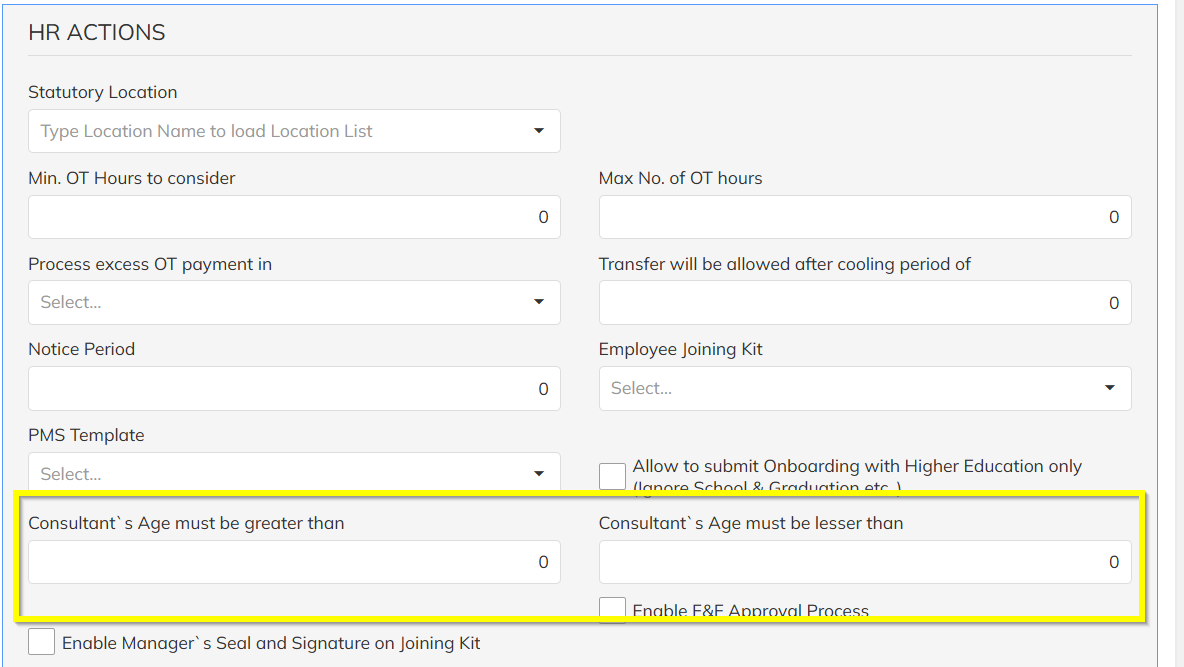Expand the Employee Joining Kit Select box
Screen dimensions: 1184x667
(850, 388)
